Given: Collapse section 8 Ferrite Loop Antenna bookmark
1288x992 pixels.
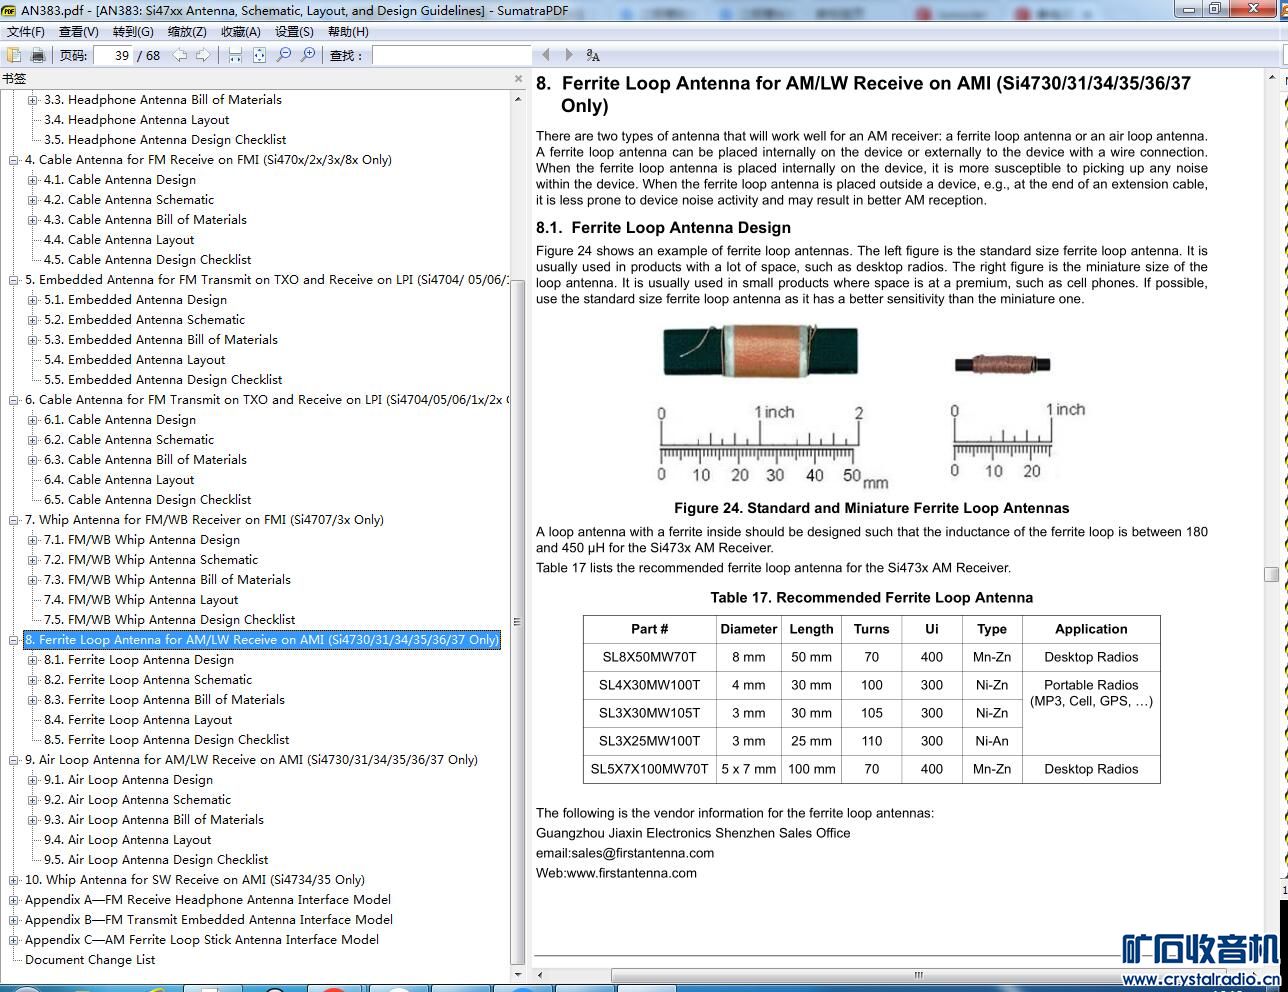Looking at the screenshot, I should [14, 640].
